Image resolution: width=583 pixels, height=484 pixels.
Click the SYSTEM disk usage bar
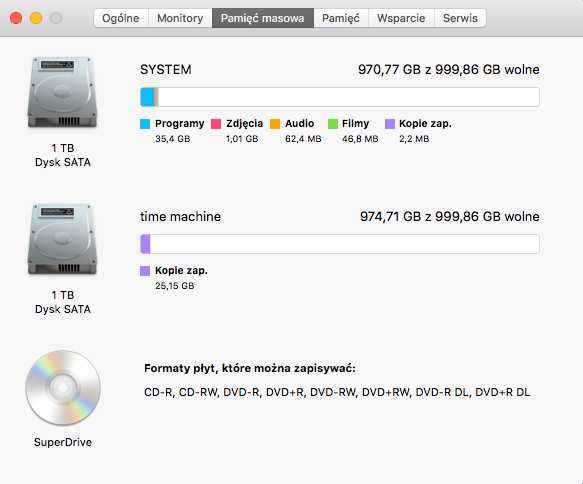340,97
